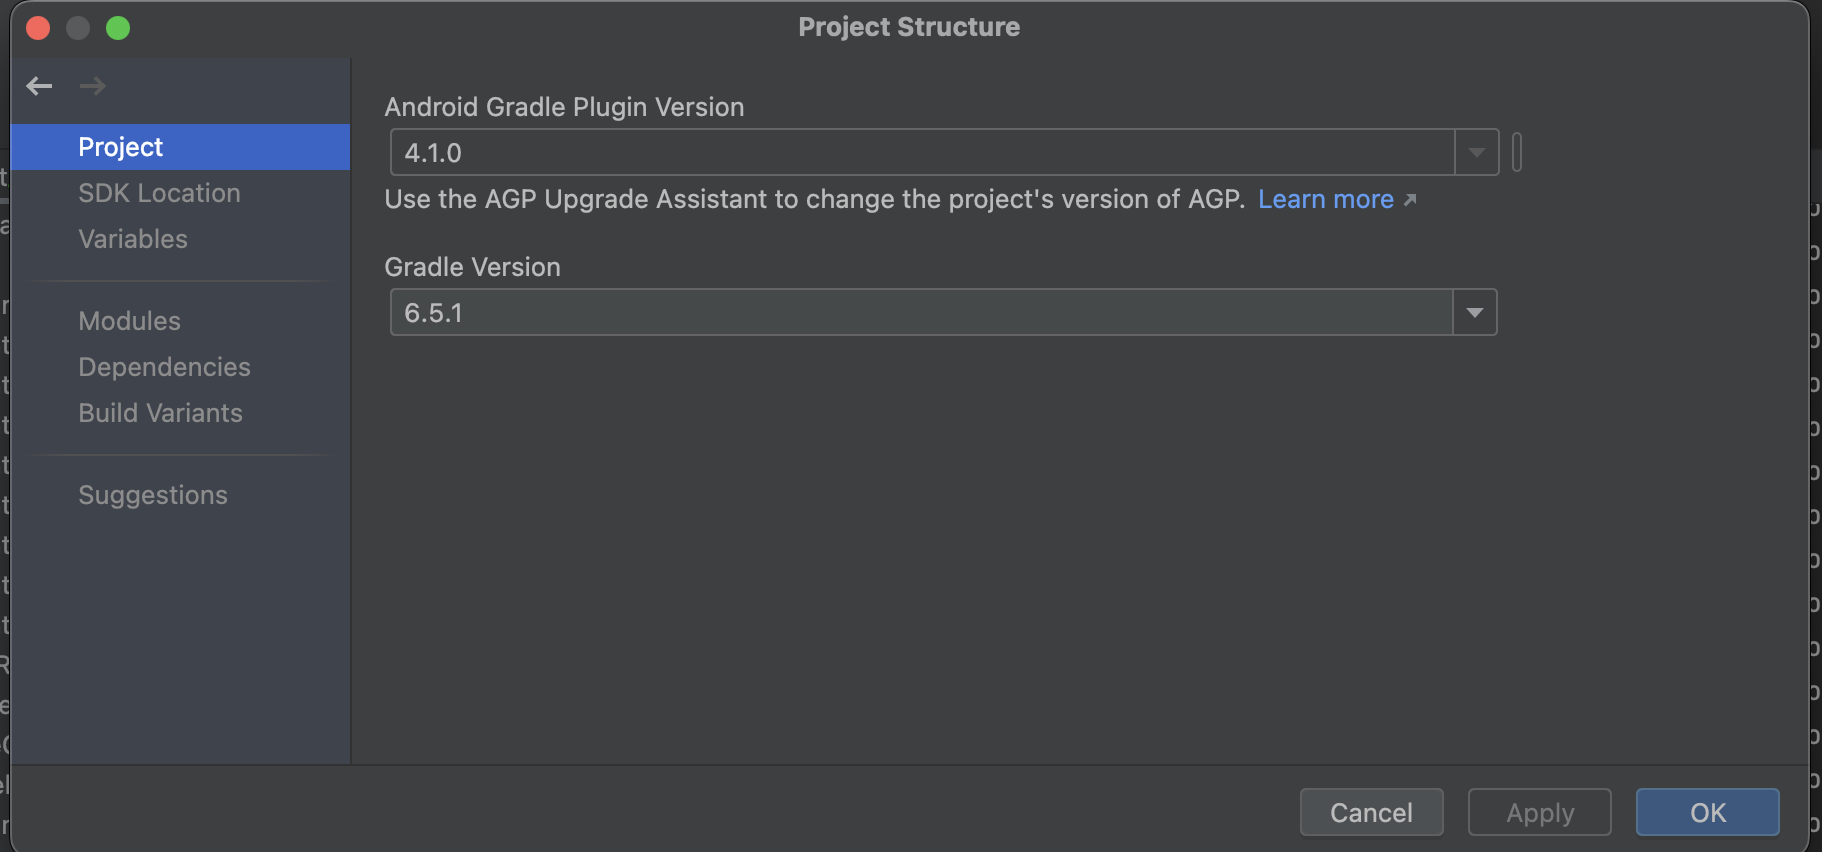Screen dimensions: 1822x852
Task: Select Project in the sidebar
Action: tap(121, 147)
